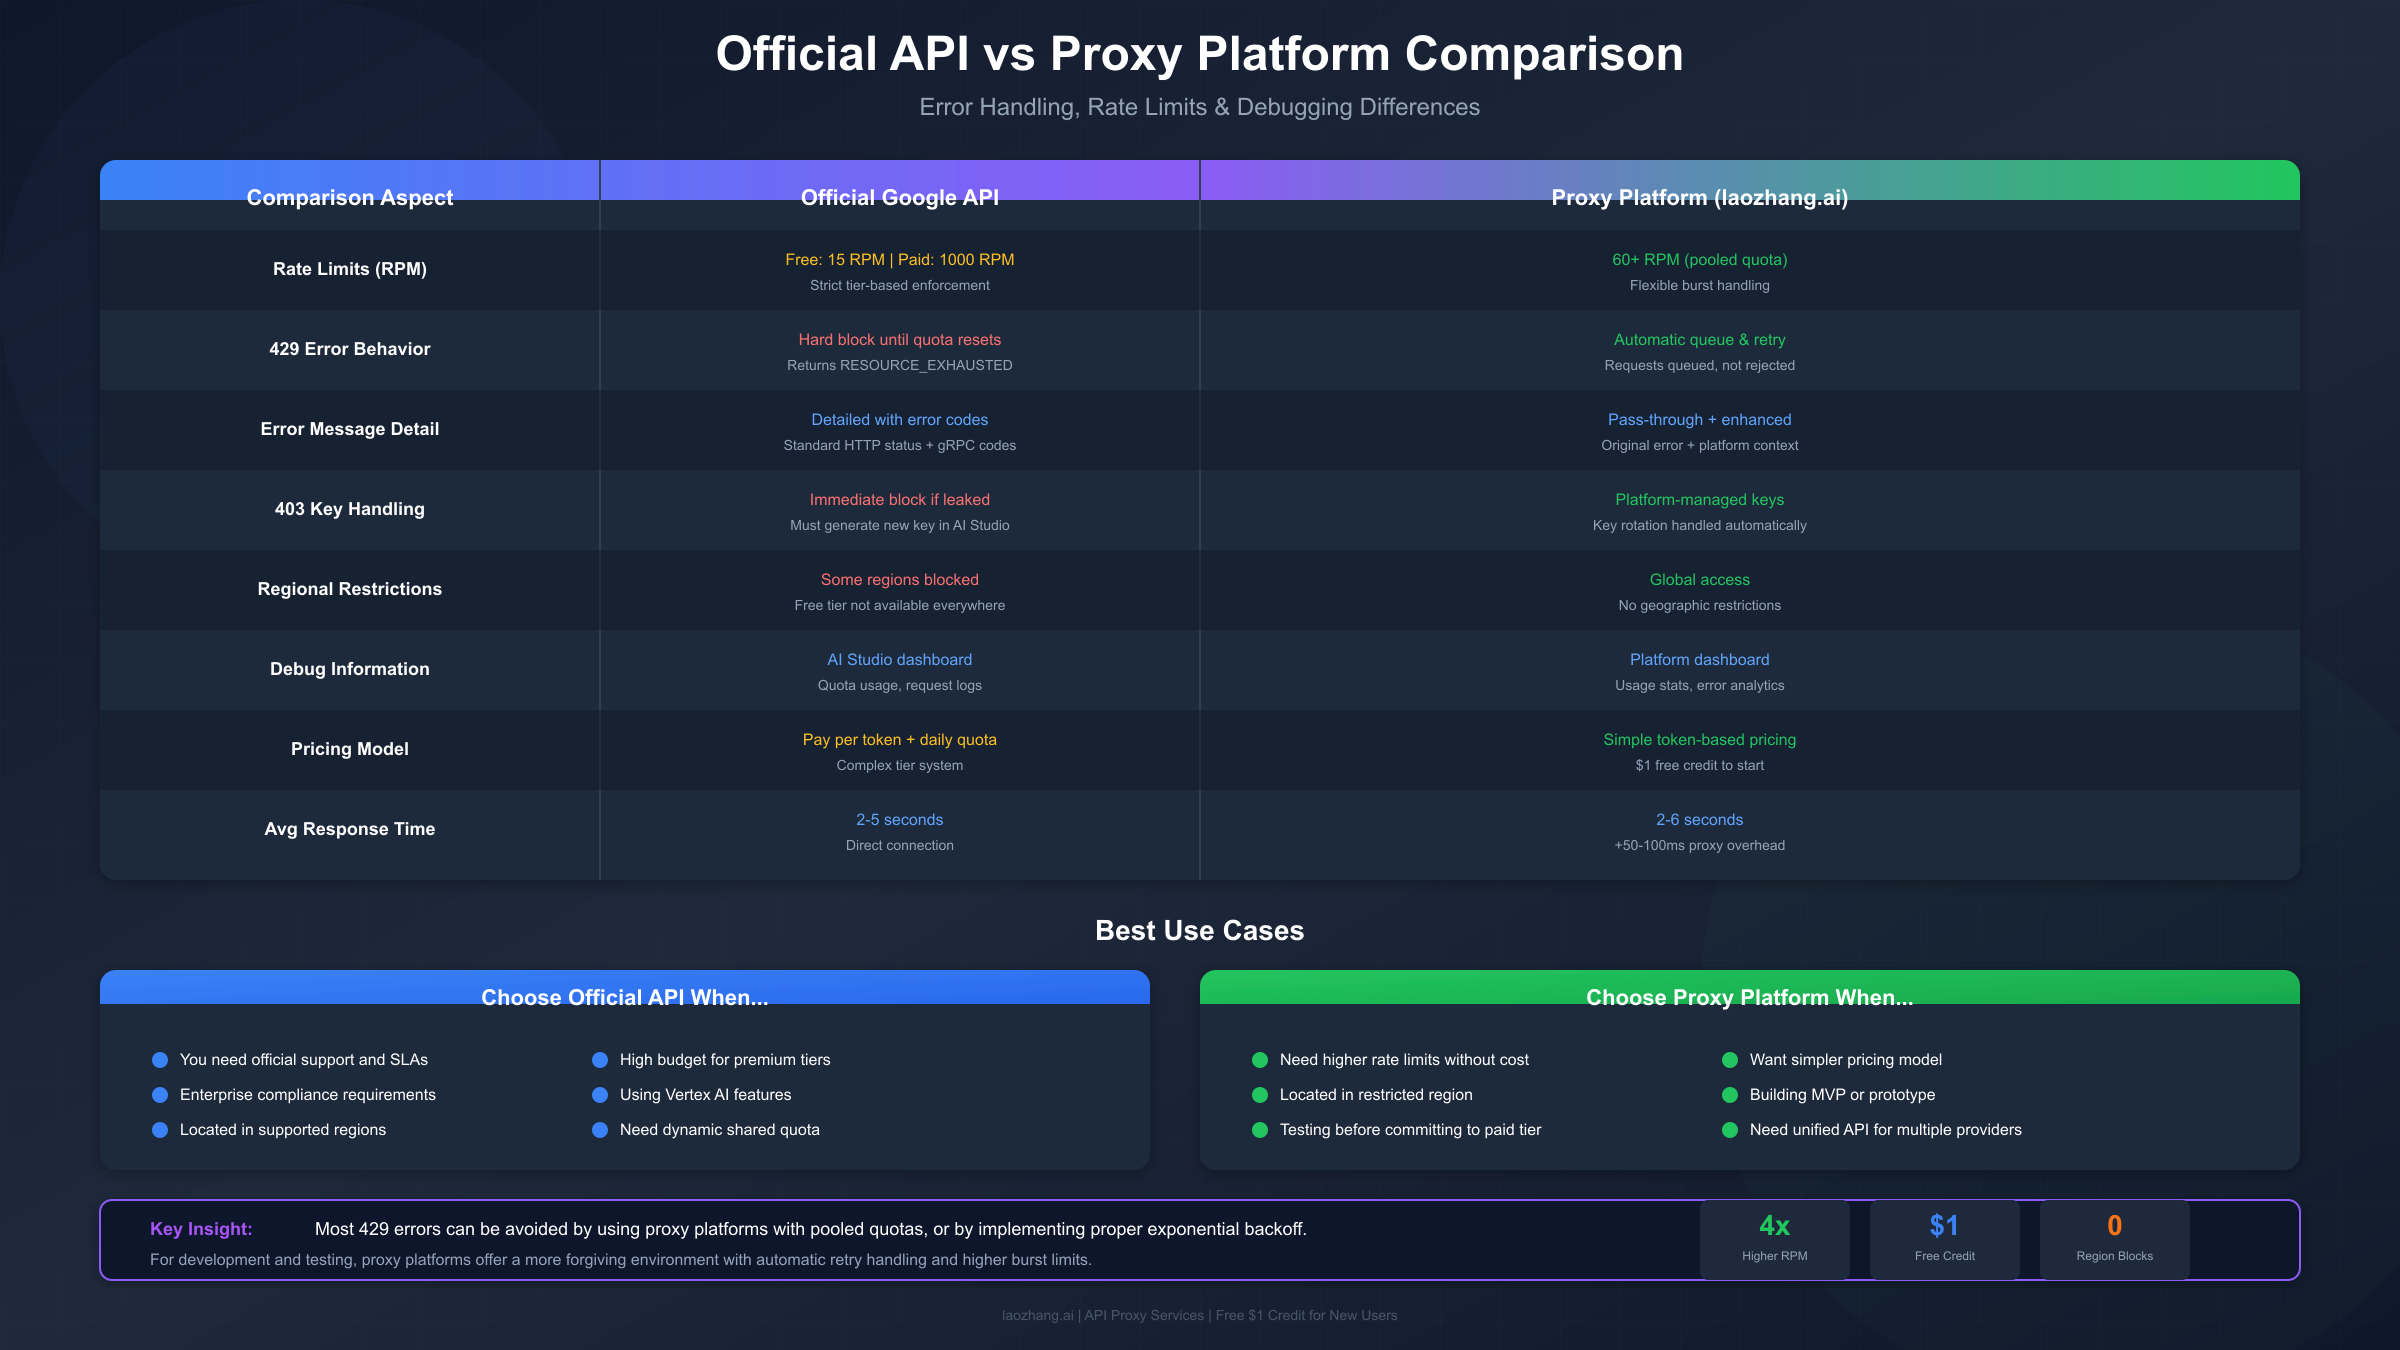Click the blue bullet next to Need dynamic shared quota
Screen dimensions: 2400x1350
click(x=599, y=1129)
